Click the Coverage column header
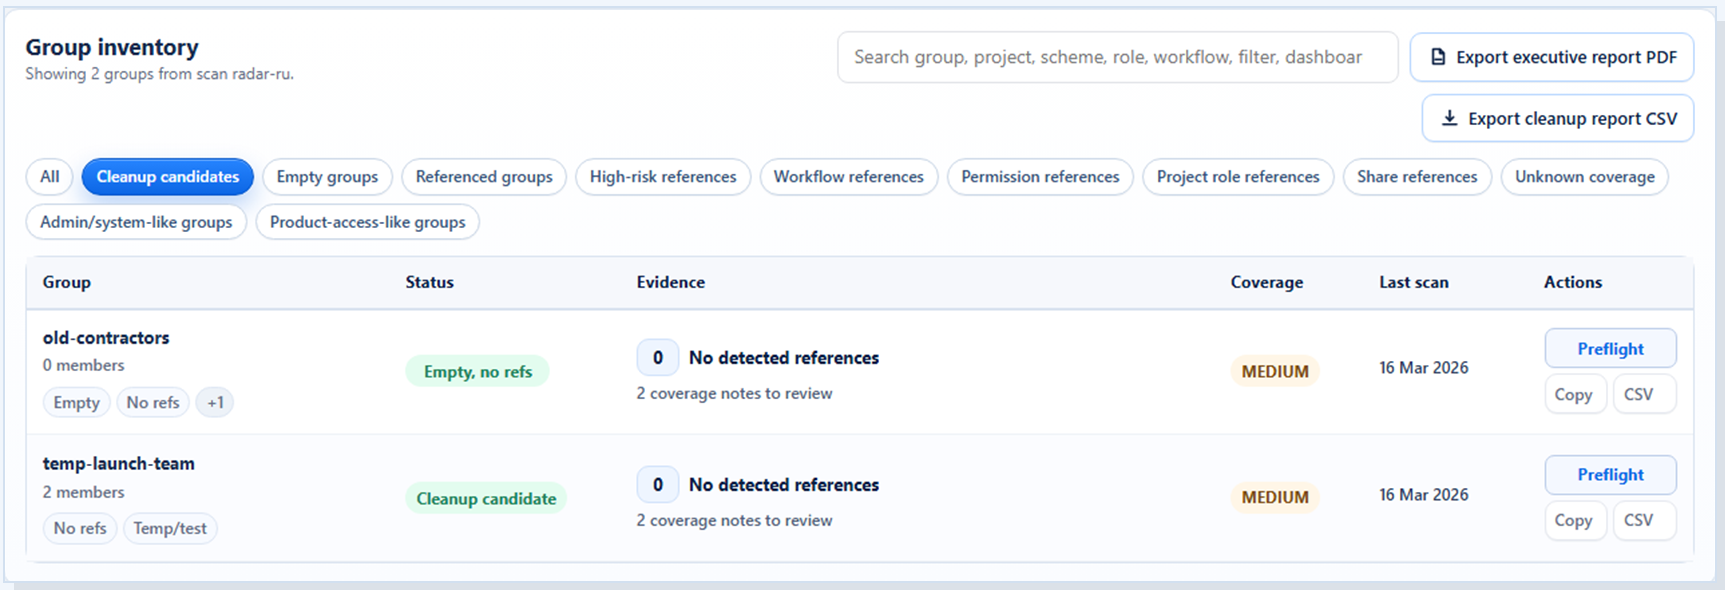Screen dimensions: 1725x590 1266,282
